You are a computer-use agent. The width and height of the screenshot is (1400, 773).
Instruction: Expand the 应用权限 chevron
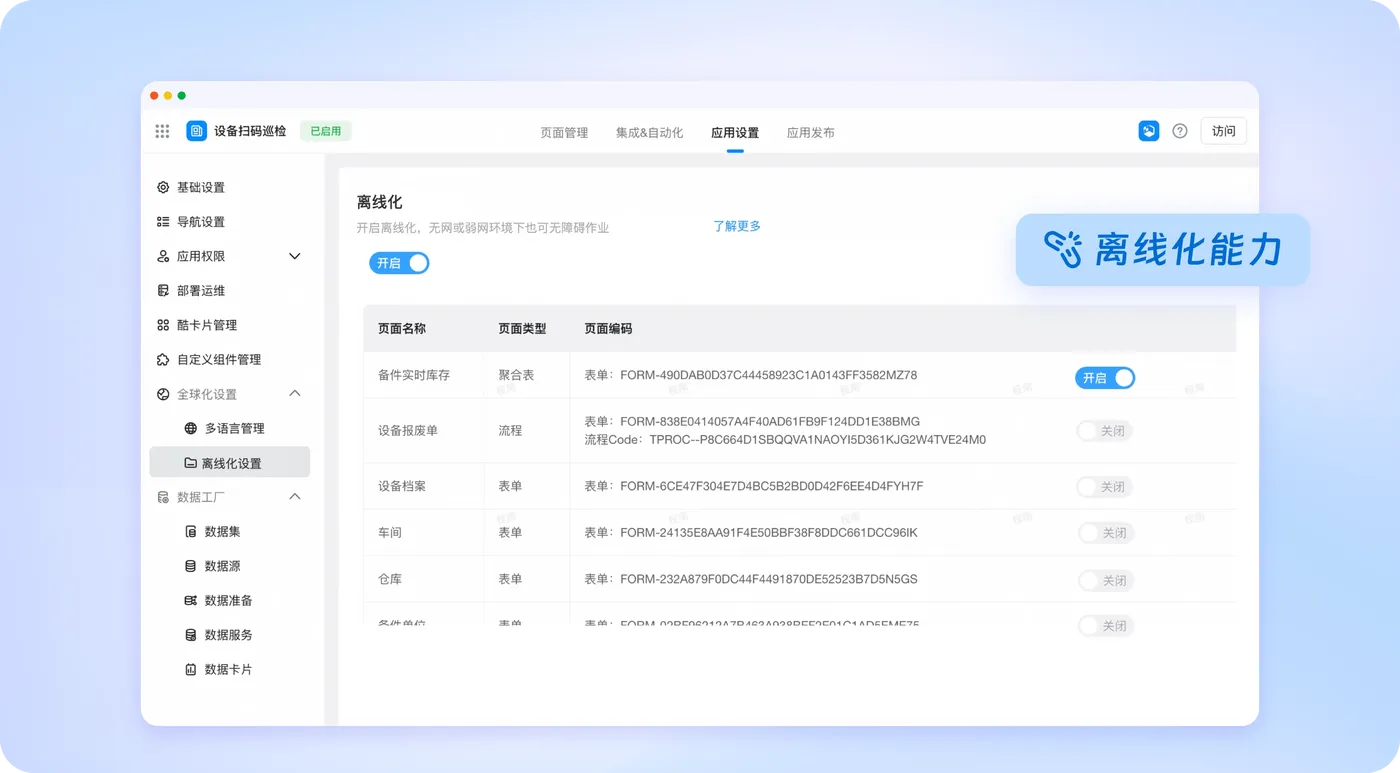(x=295, y=256)
